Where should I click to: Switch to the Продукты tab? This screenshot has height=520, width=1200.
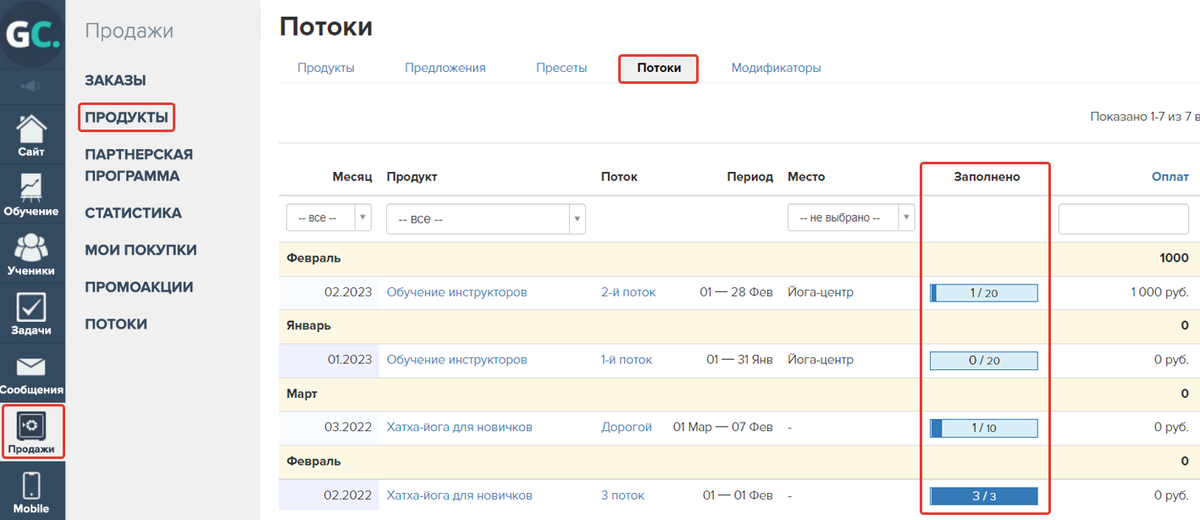coord(326,68)
